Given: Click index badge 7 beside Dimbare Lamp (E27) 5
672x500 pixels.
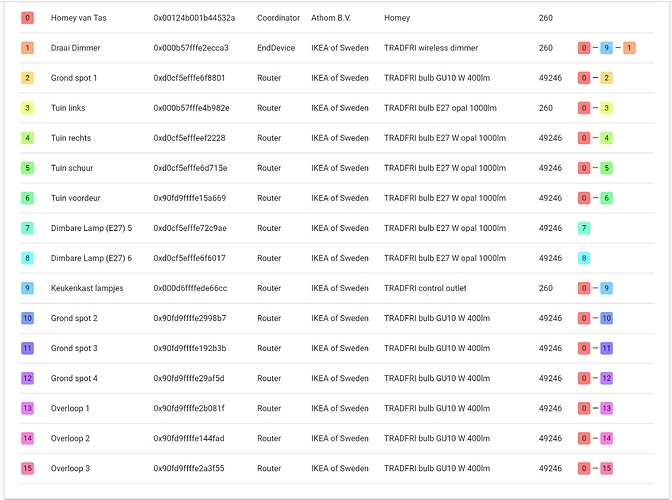Looking at the screenshot, I should click(27, 228).
